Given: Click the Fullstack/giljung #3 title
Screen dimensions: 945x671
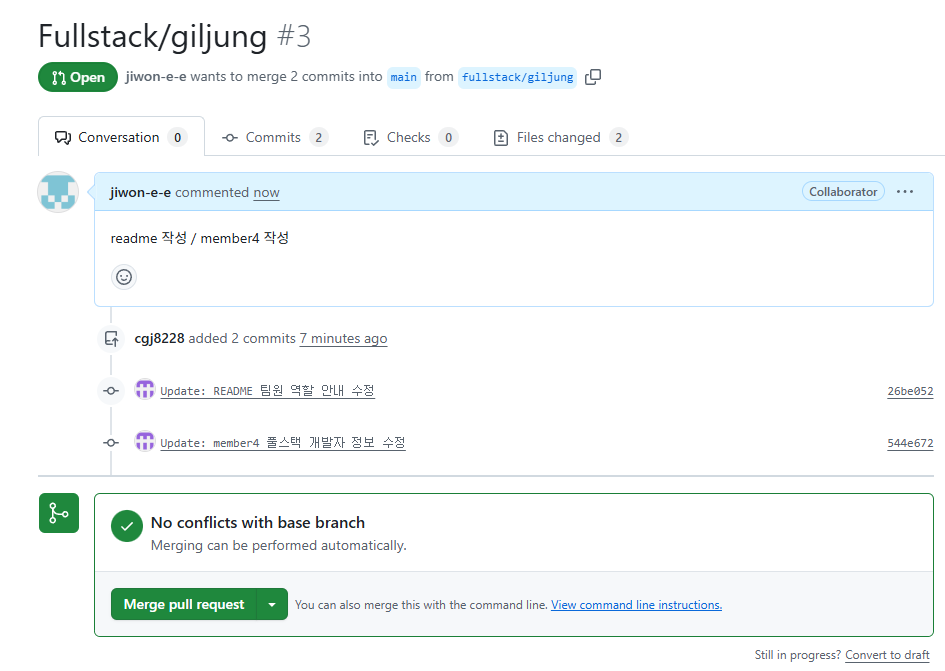Looking at the screenshot, I should pyautogui.click(x=175, y=36).
